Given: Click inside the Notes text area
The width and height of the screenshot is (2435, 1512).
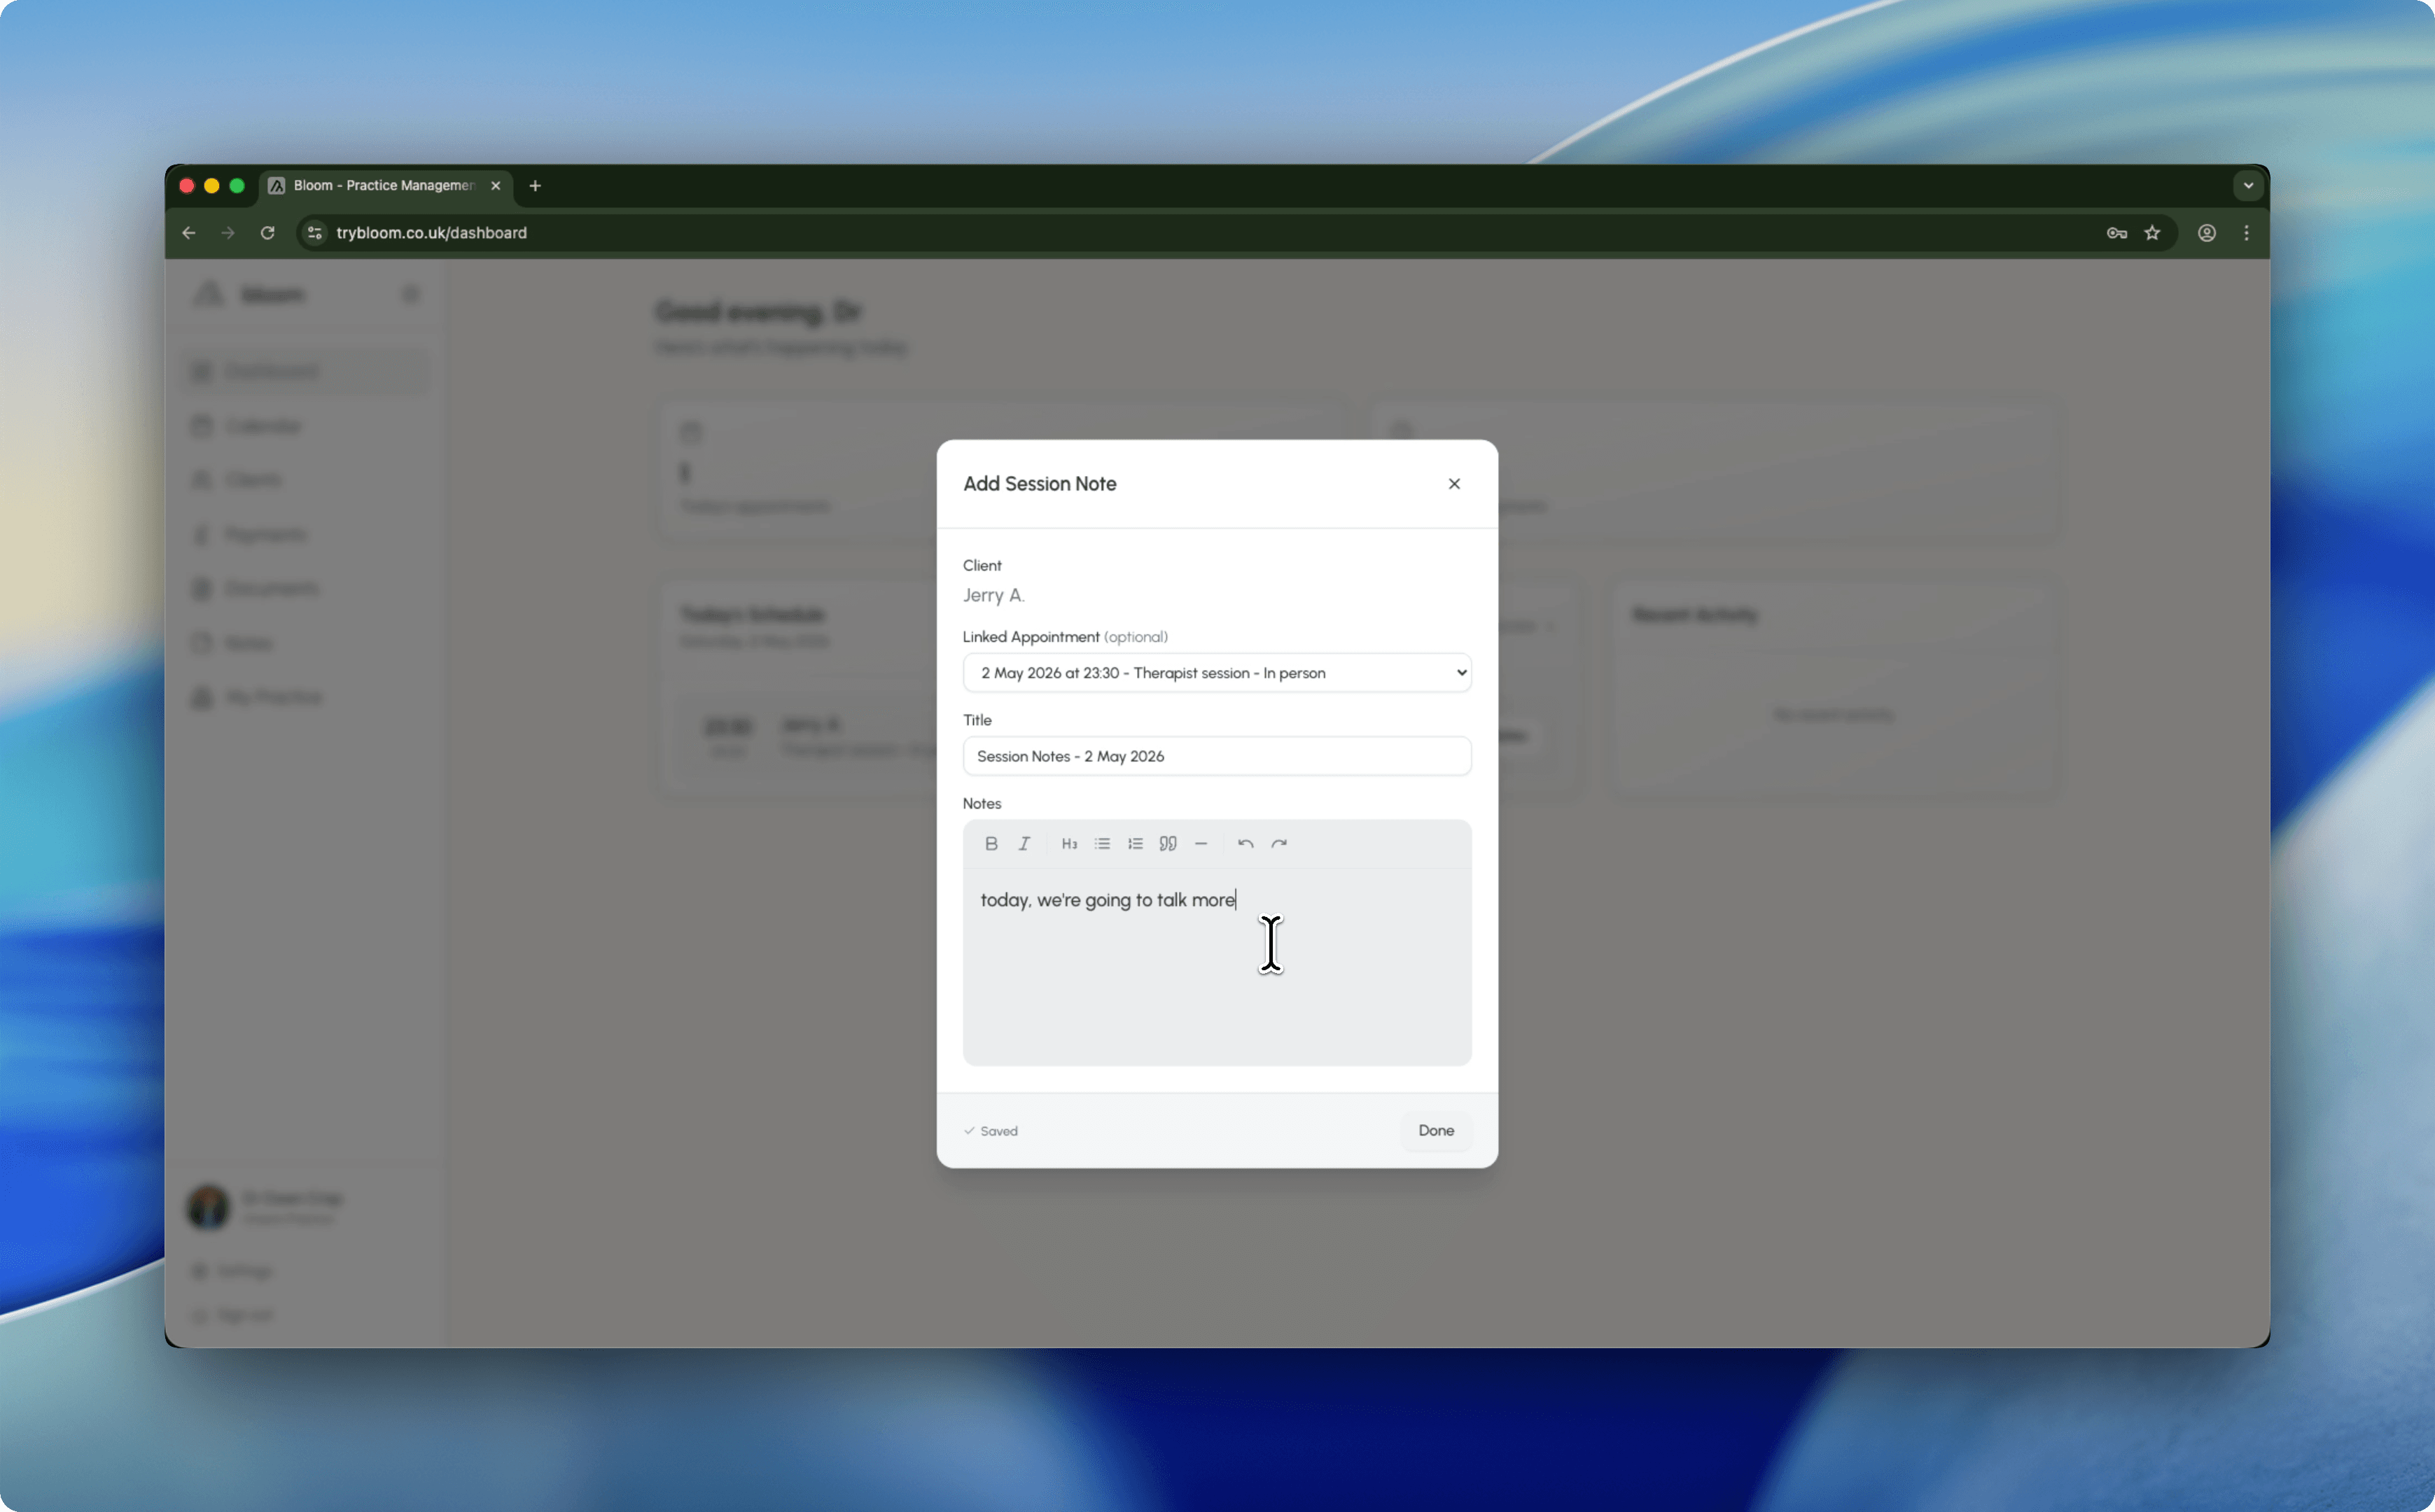Looking at the screenshot, I should click(x=1217, y=966).
